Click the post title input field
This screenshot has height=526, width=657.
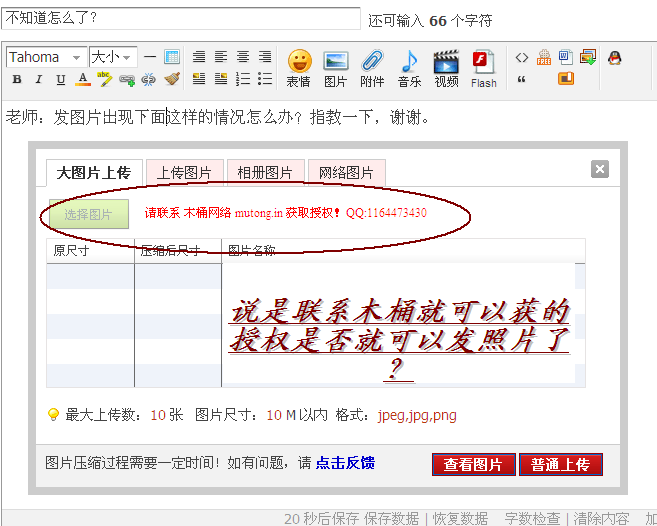(181, 18)
